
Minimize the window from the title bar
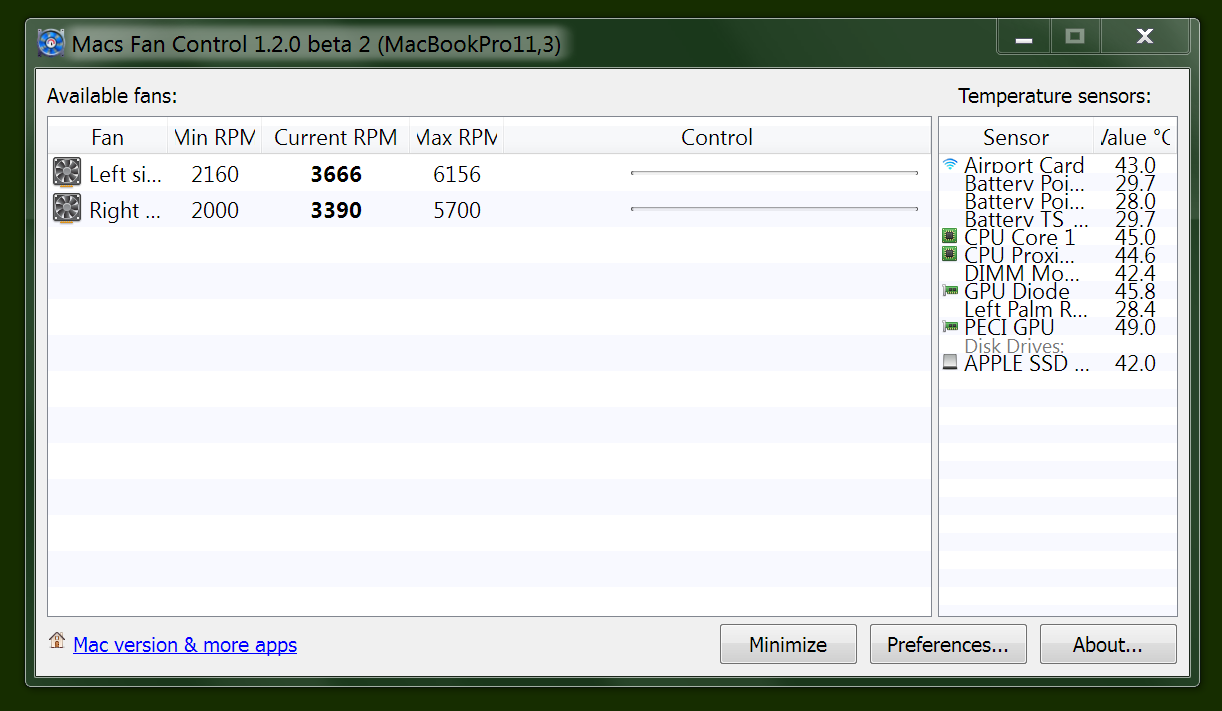[x=1024, y=38]
